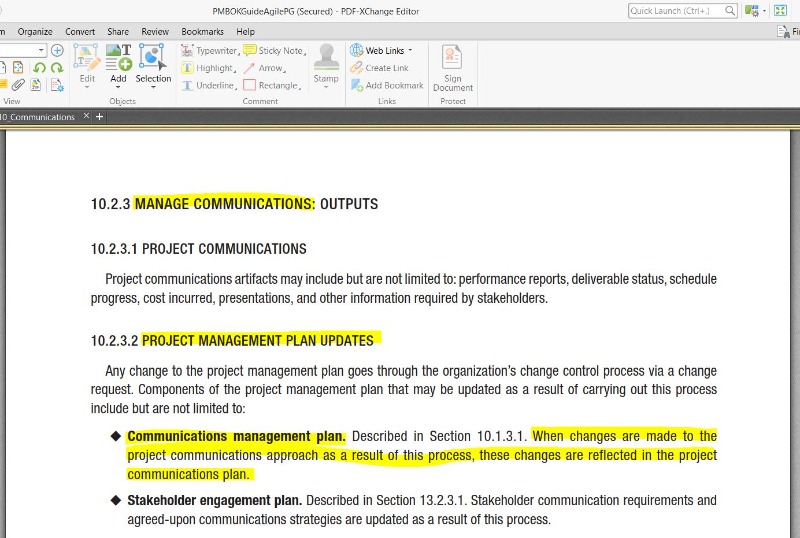Click the image page icon beside paperclip
This screenshot has height=538, width=800.
click(36, 85)
